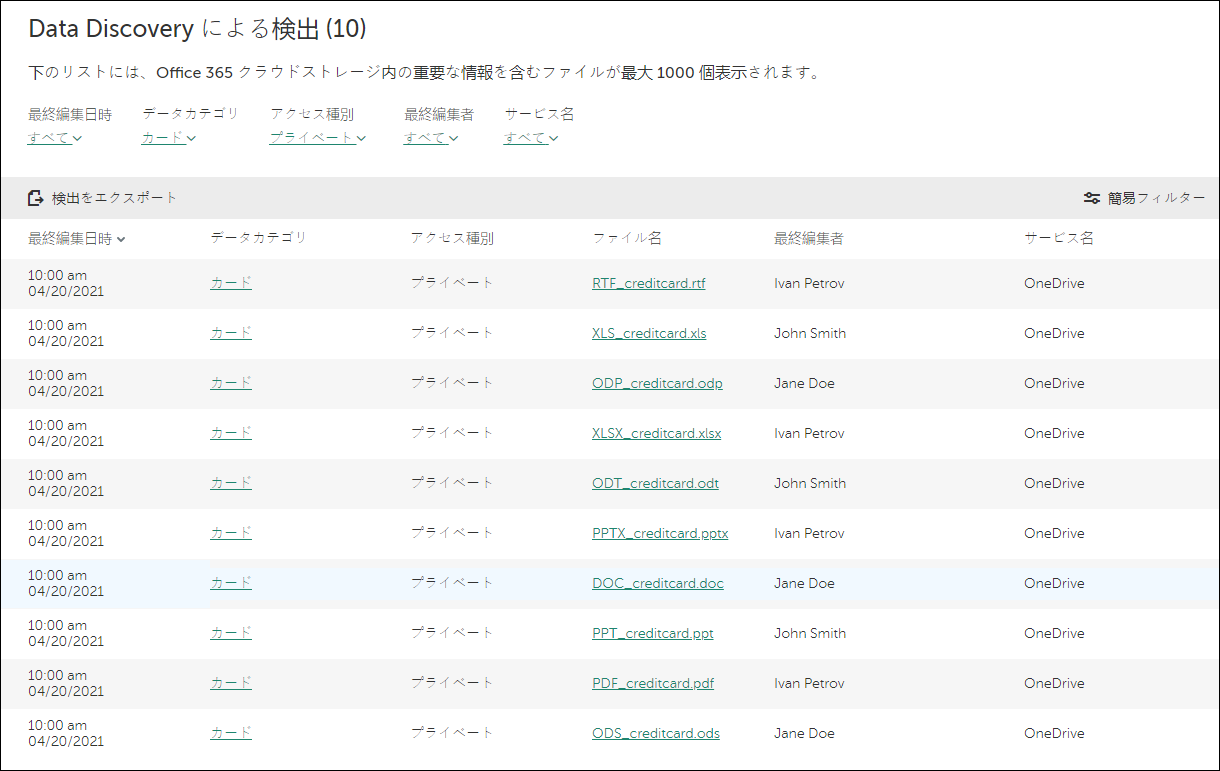Open the データカテゴリ filter dropdown showing カード
The width and height of the screenshot is (1220, 771).
(164, 138)
